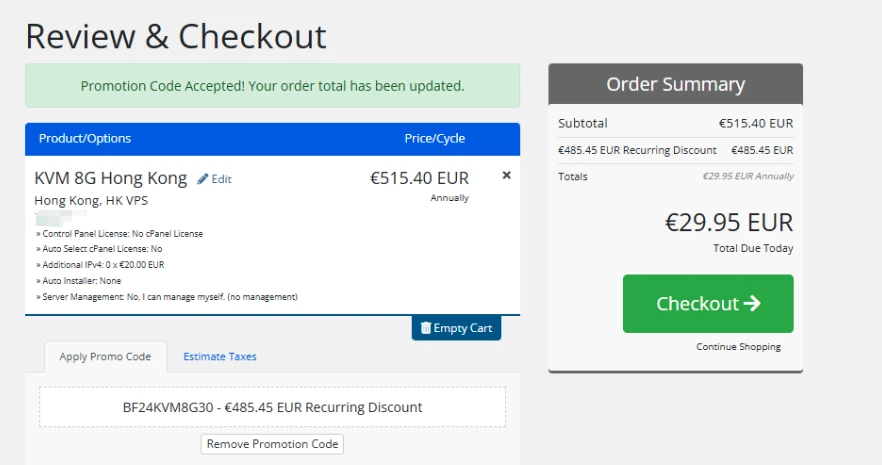
Task: Click the Review & Checkout page heading
Action: (x=176, y=36)
